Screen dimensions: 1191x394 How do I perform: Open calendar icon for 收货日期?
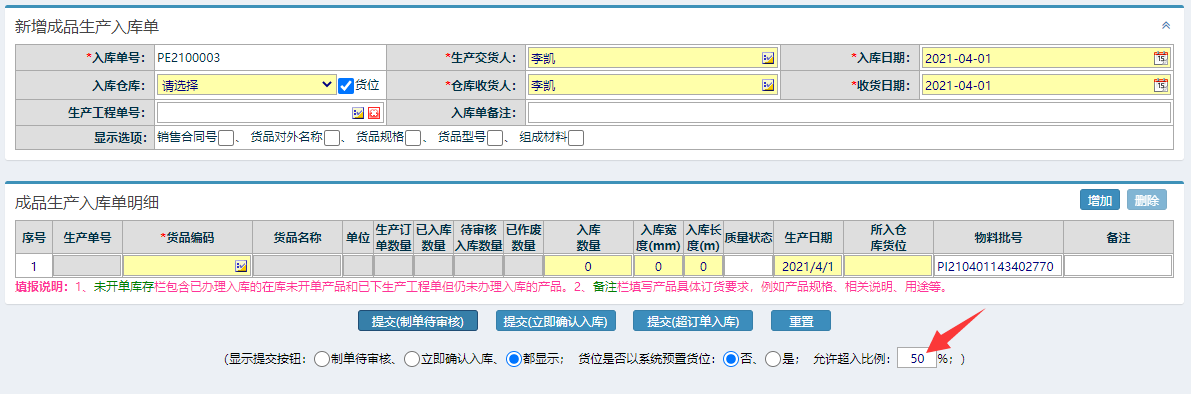coord(1161,85)
